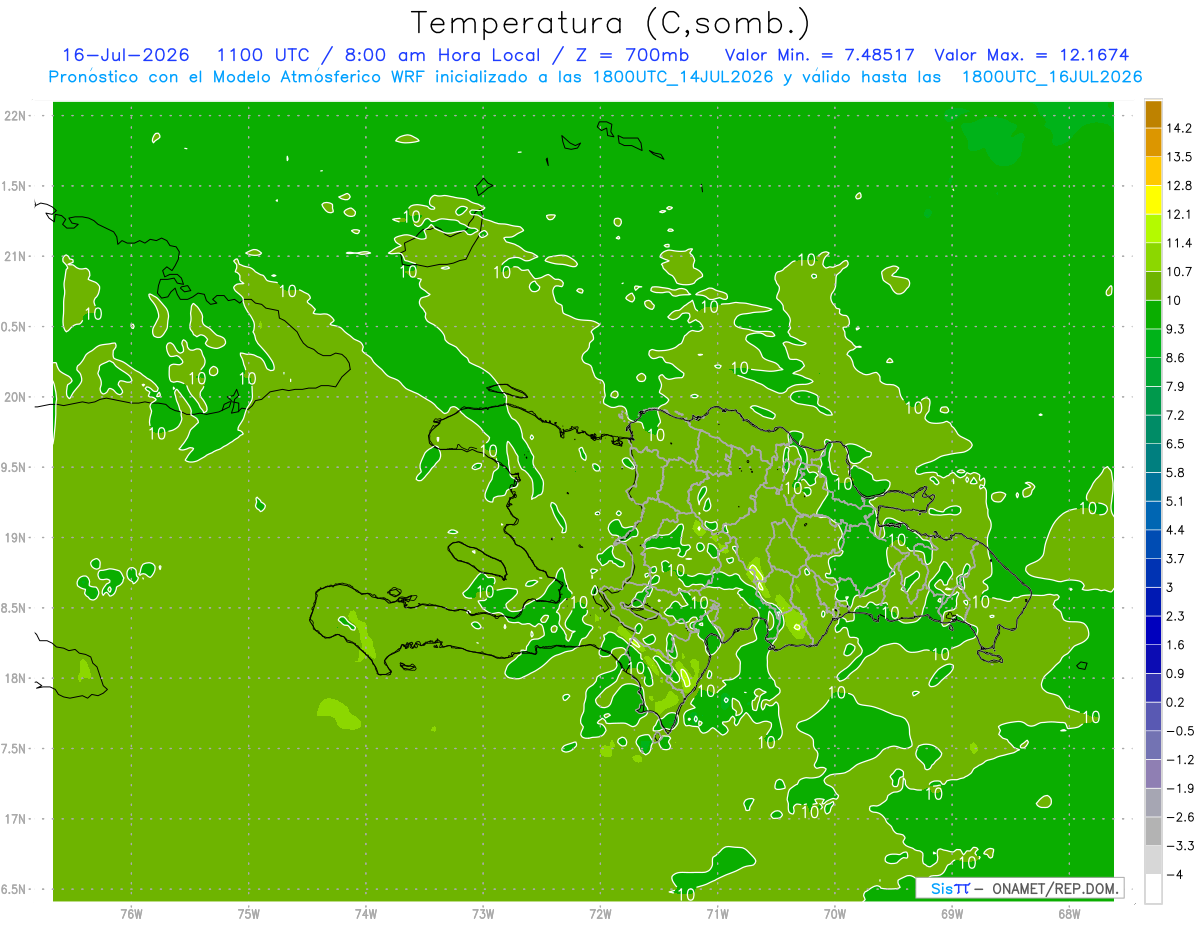Click the colorbar label "-1.2"

pyautogui.click(x=1179, y=760)
